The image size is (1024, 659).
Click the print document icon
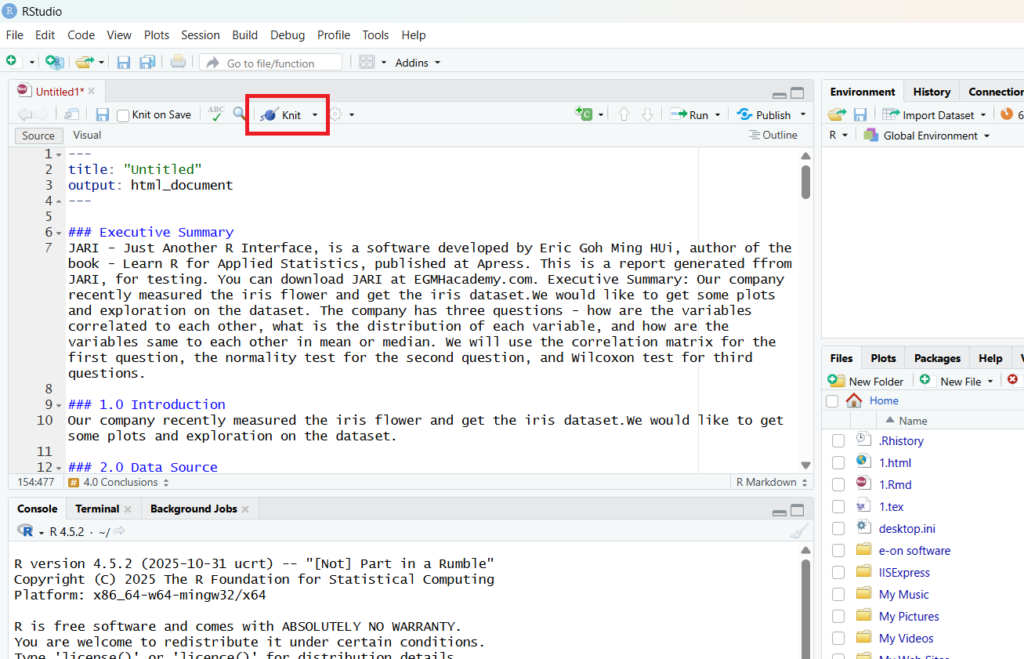tap(178, 62)
